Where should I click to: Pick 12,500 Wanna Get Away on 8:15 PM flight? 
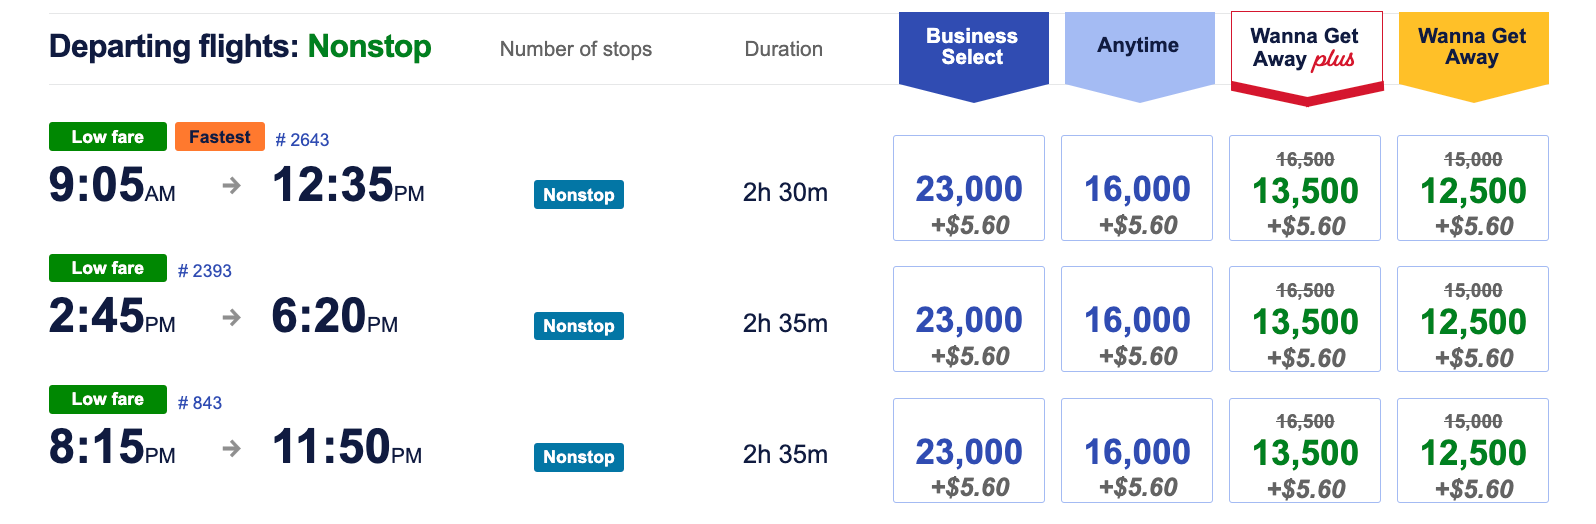click(x=1473, y=451)
